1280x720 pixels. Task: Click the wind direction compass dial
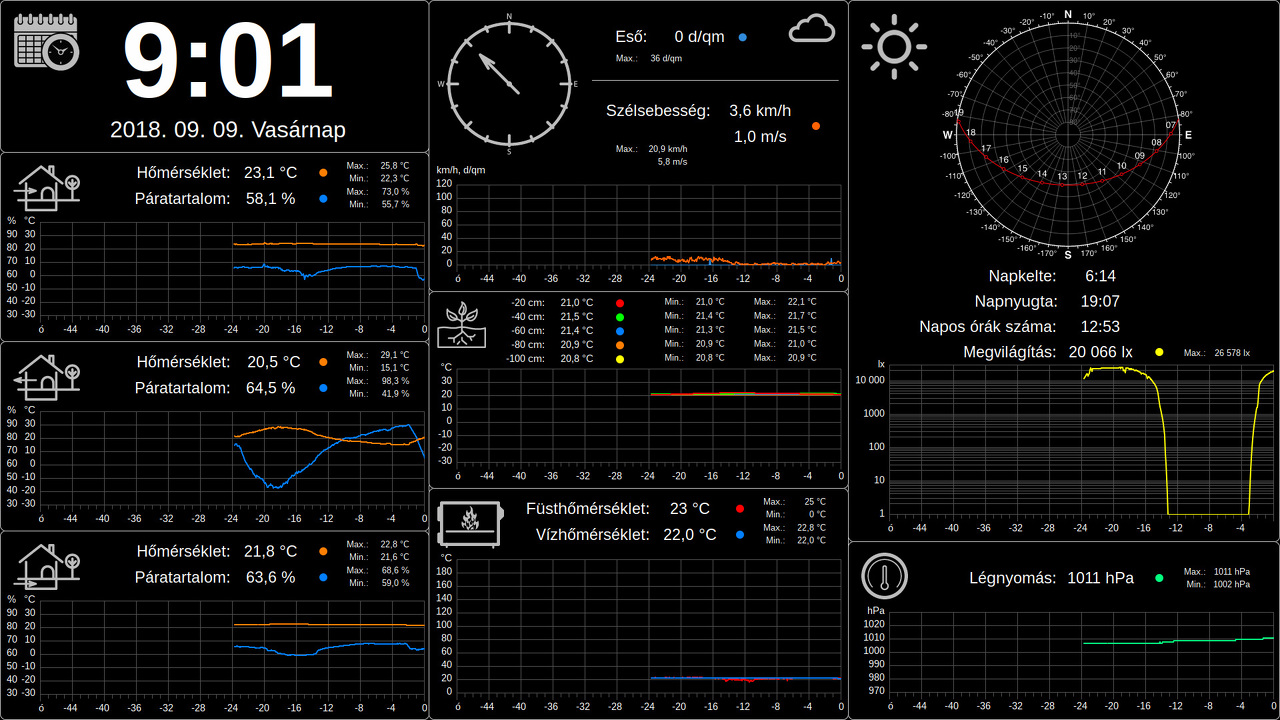[x=509, y=84]
